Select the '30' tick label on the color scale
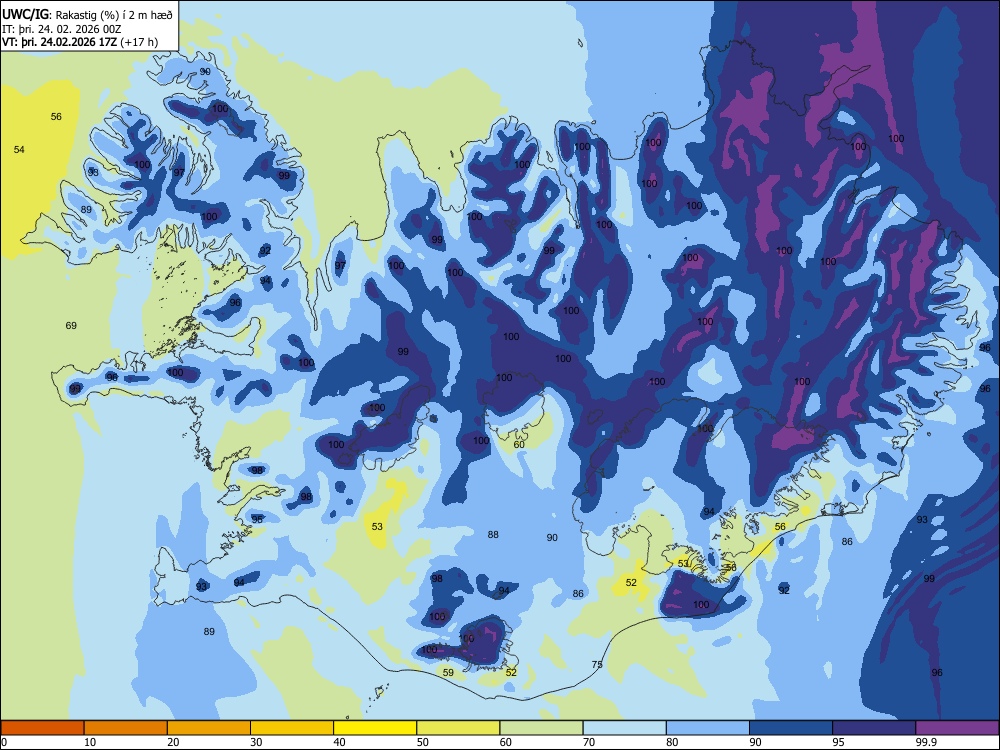The width and height of the screenshot is (1000, 750). coord(256,742)
